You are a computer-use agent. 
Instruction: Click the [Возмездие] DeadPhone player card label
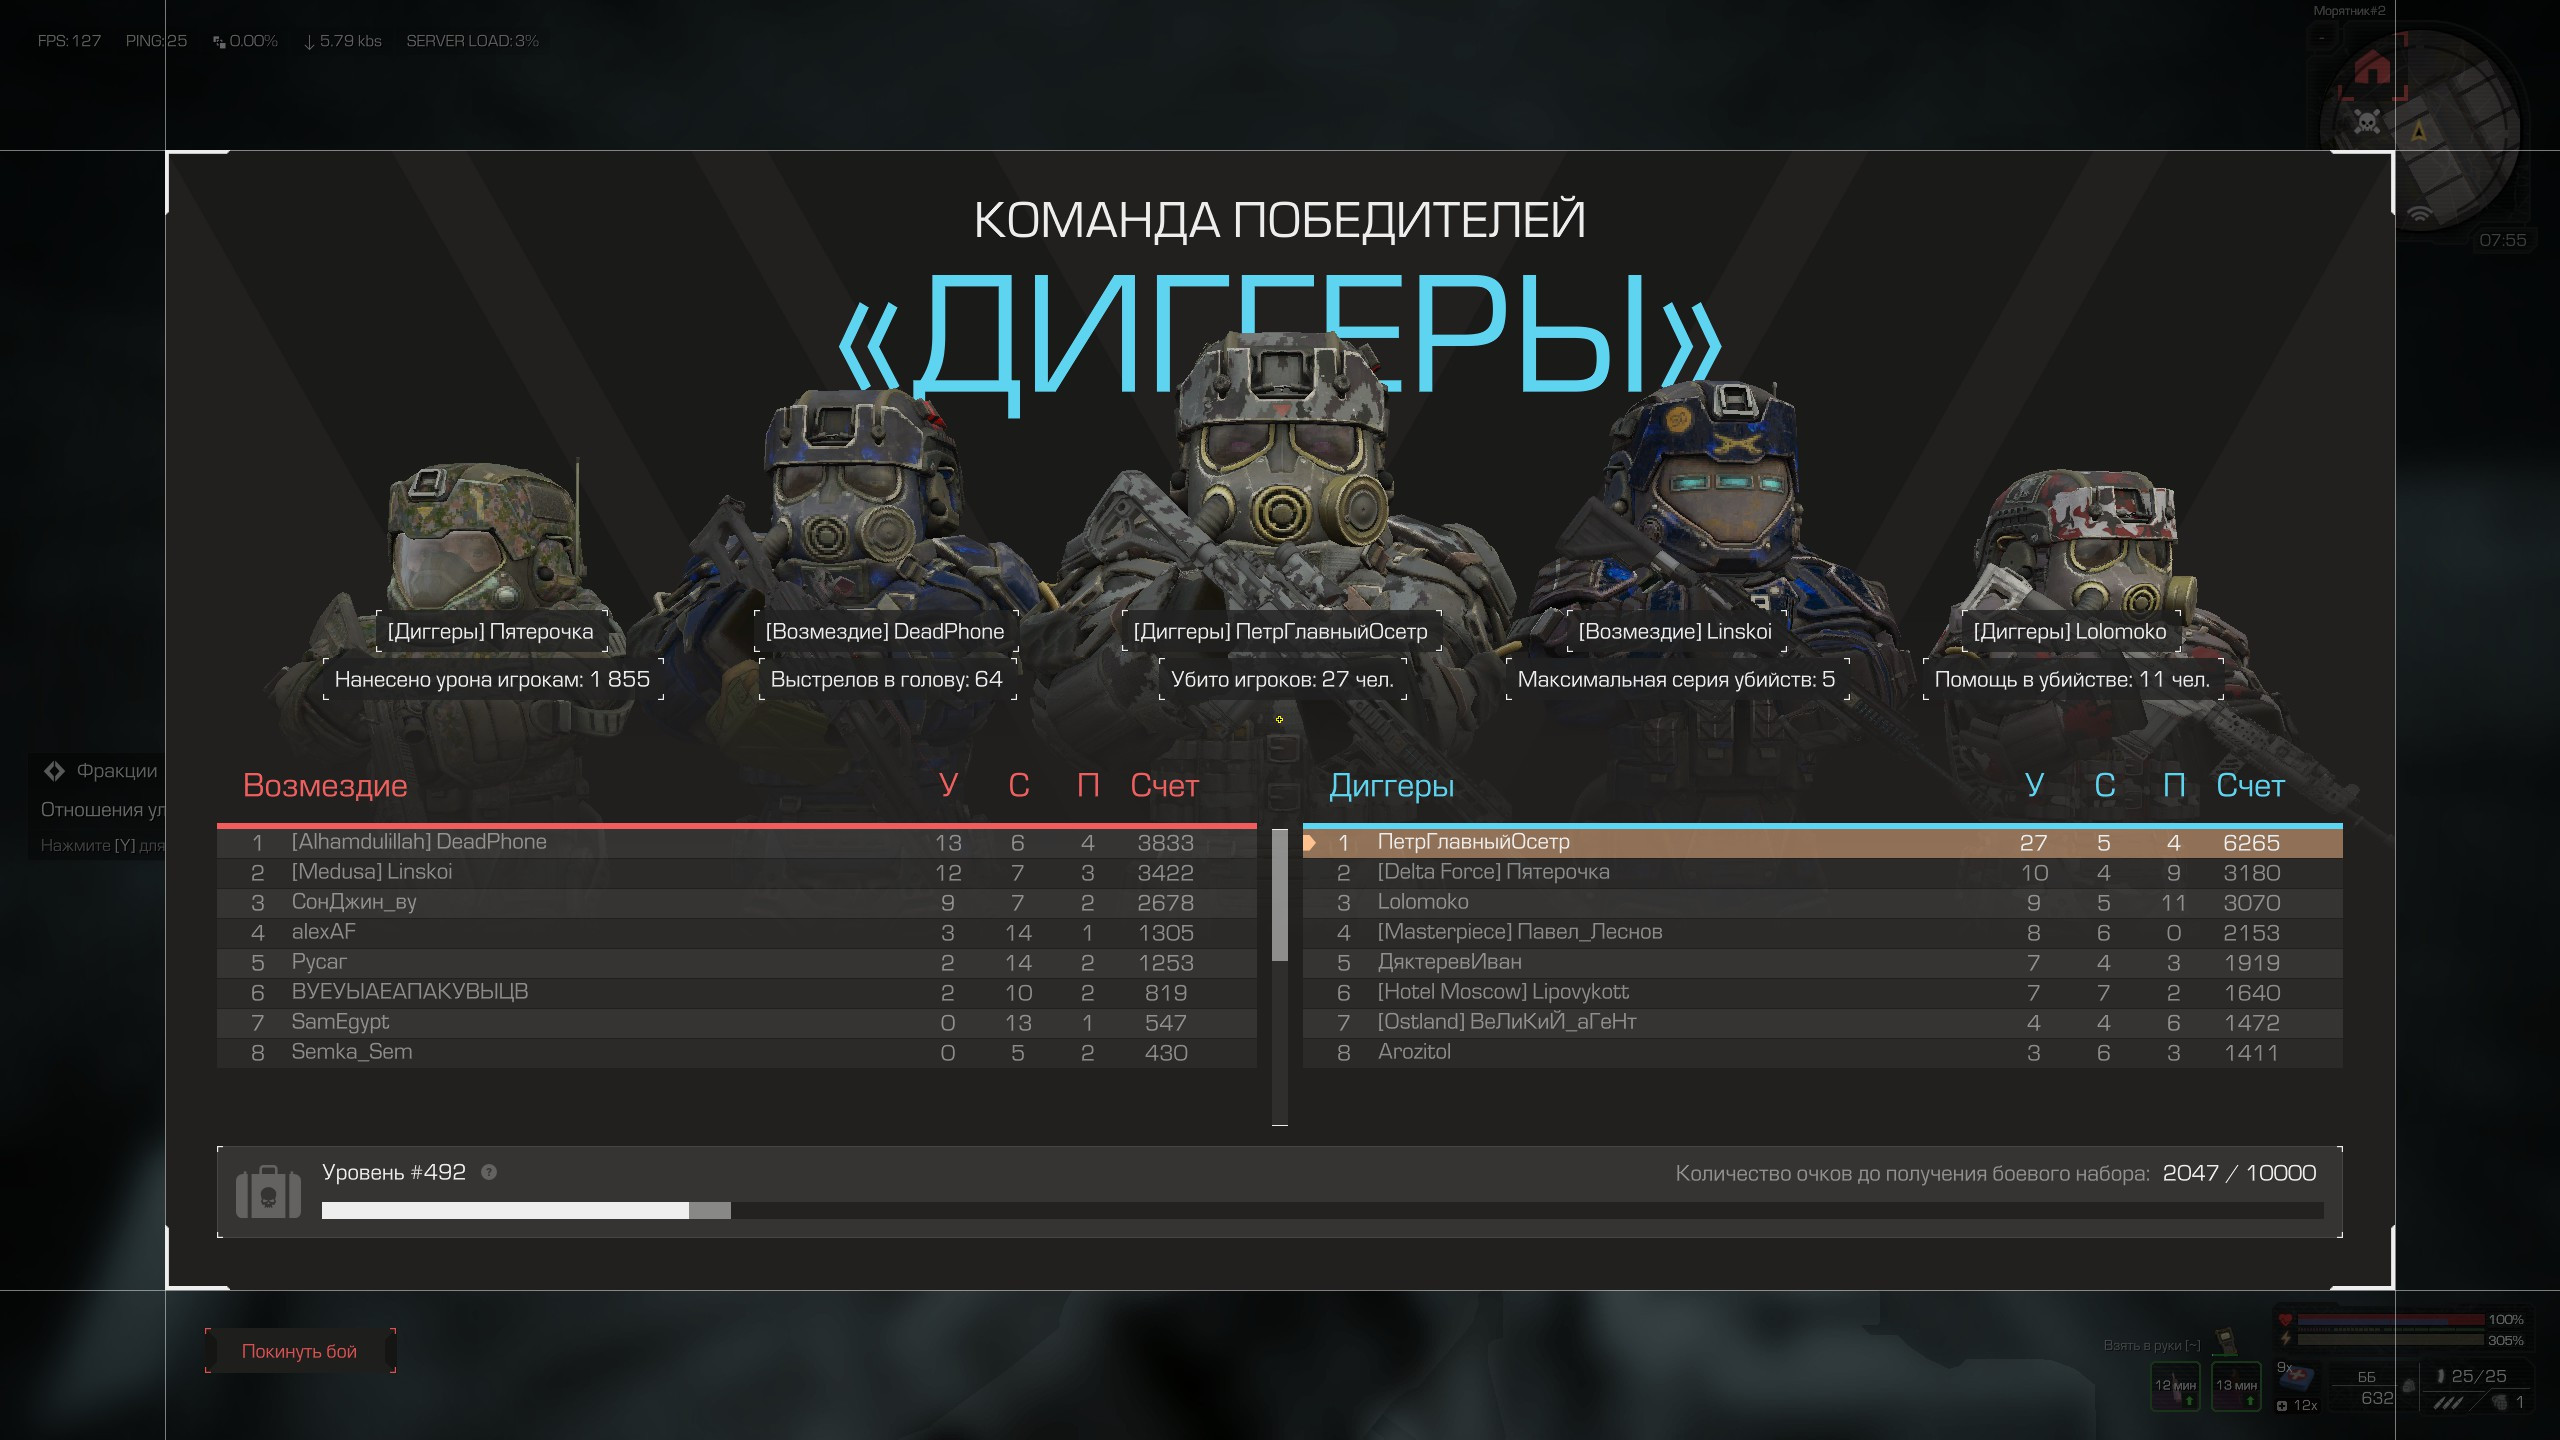click(x=885, y=632)
